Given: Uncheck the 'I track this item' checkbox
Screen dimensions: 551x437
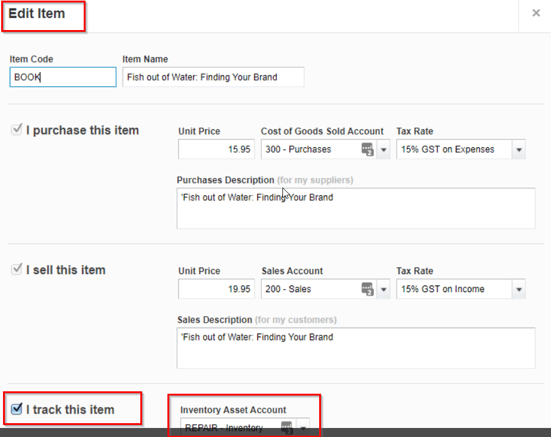Looking at the screenshot, I should tap(16, 409).
